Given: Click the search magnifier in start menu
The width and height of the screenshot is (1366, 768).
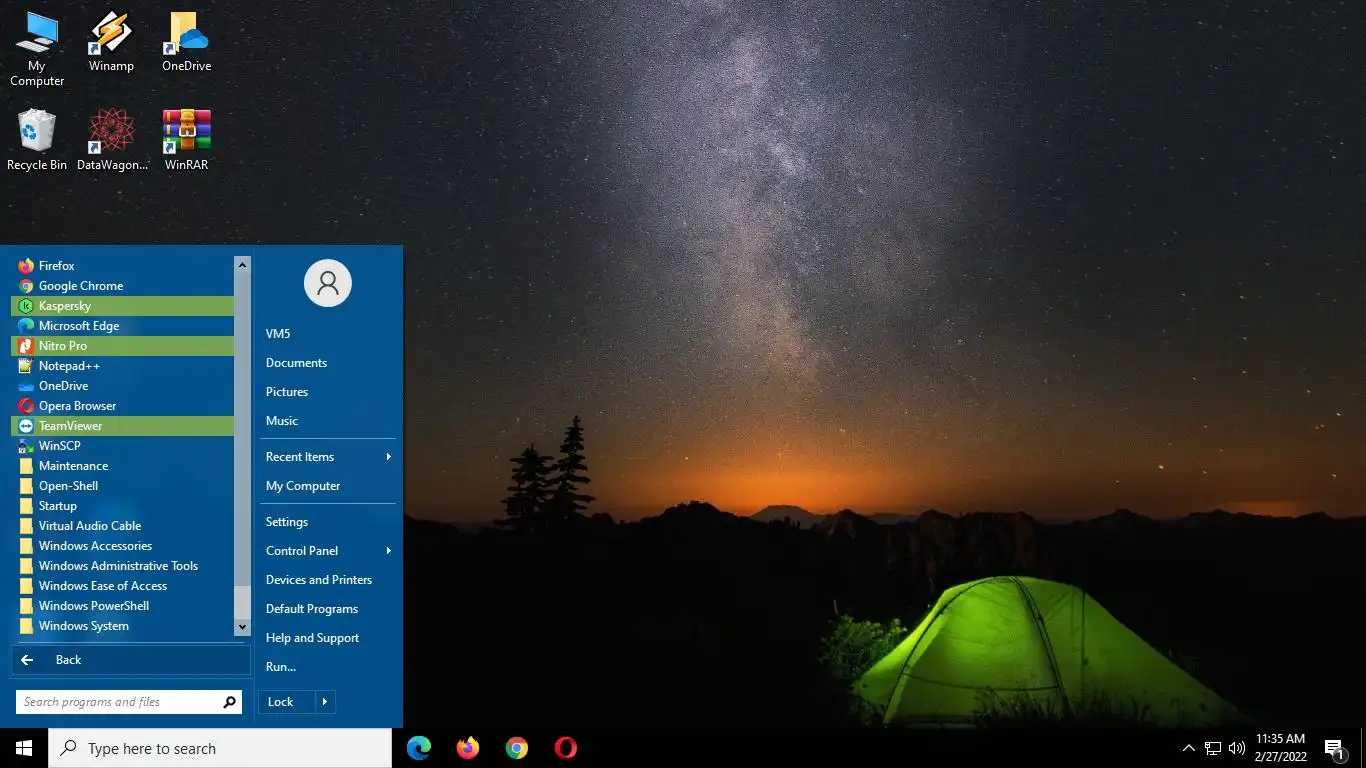Looking at the screenshot, I should (x=229, y=702).
